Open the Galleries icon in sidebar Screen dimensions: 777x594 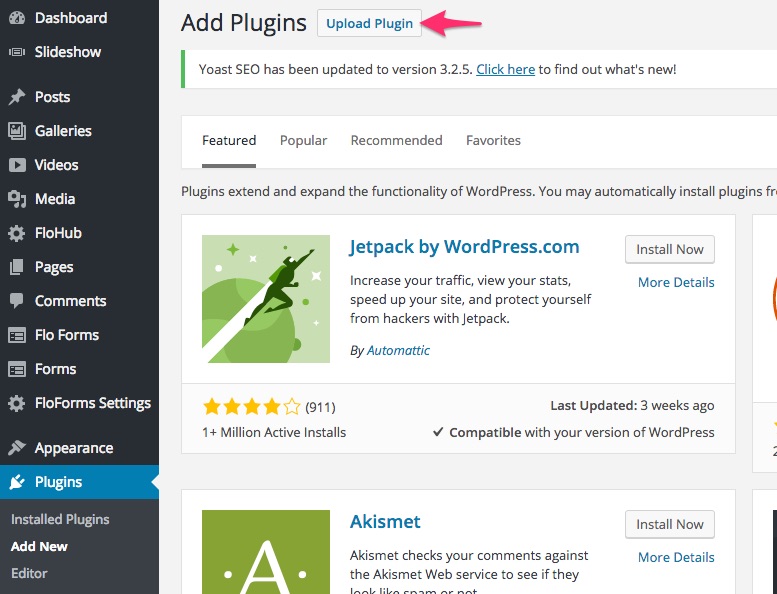(x=17, y=131)
